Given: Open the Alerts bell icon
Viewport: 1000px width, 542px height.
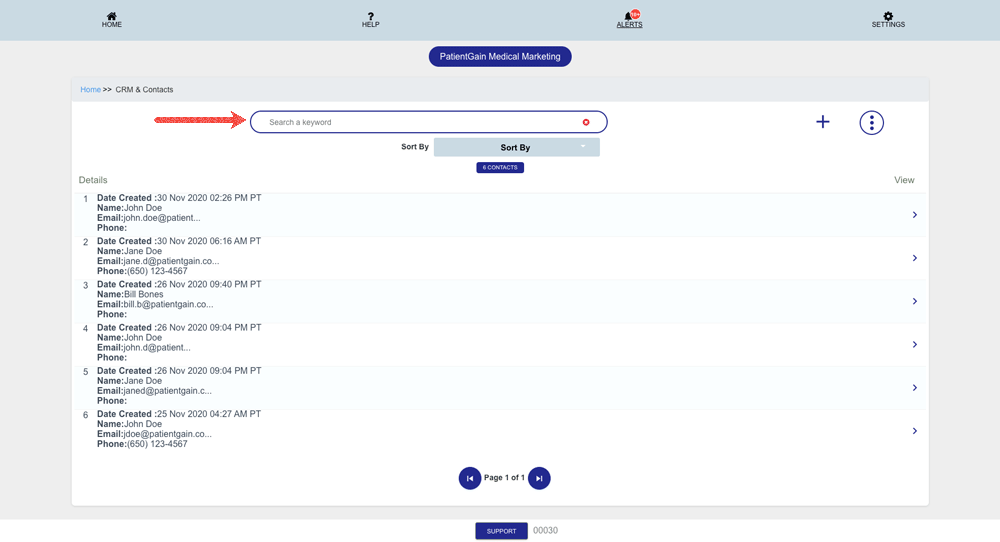Looking at the screenshot, I should (x=629, y=16).
